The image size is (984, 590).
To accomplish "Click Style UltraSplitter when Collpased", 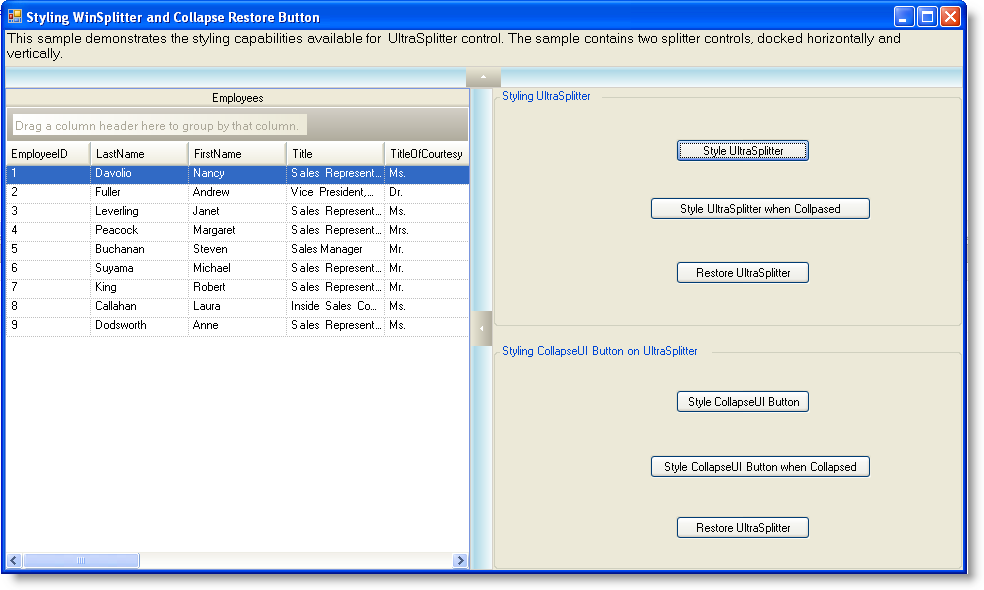I will pyautogui.click(x=760, y=208).
